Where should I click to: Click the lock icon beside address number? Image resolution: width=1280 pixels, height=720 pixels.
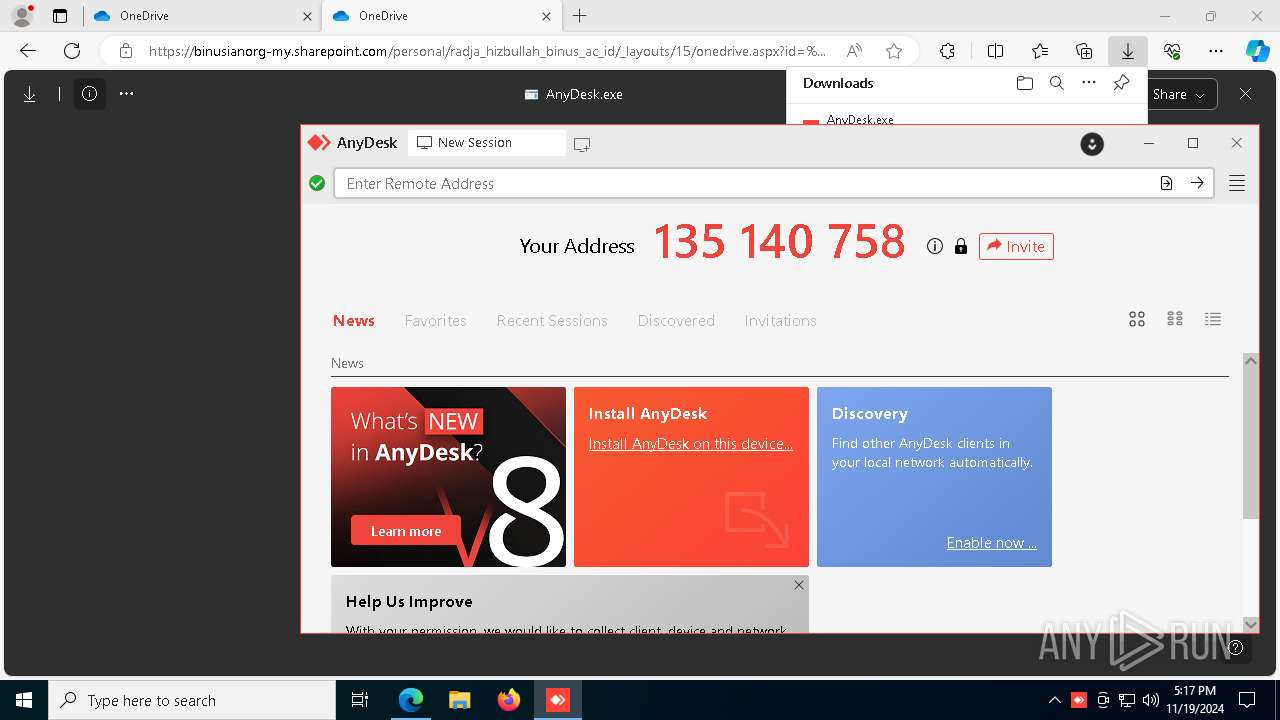click(961, 246)
